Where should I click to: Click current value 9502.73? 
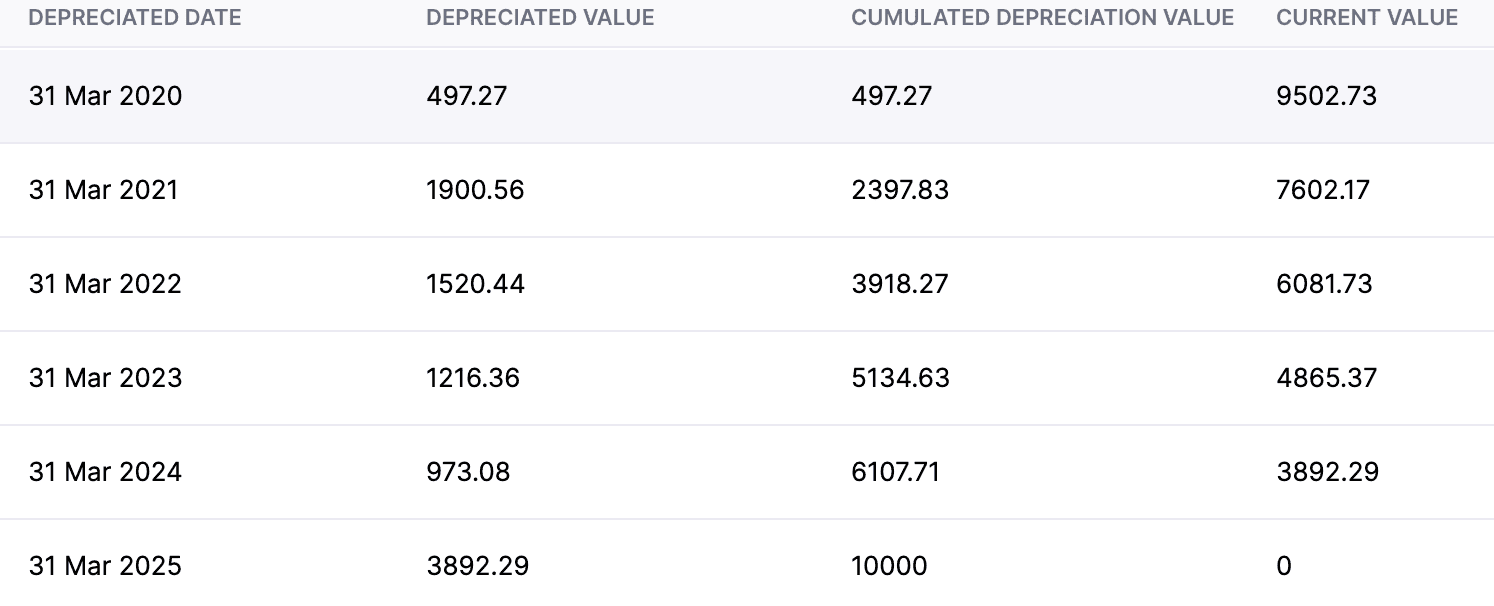click(1326, 96)
